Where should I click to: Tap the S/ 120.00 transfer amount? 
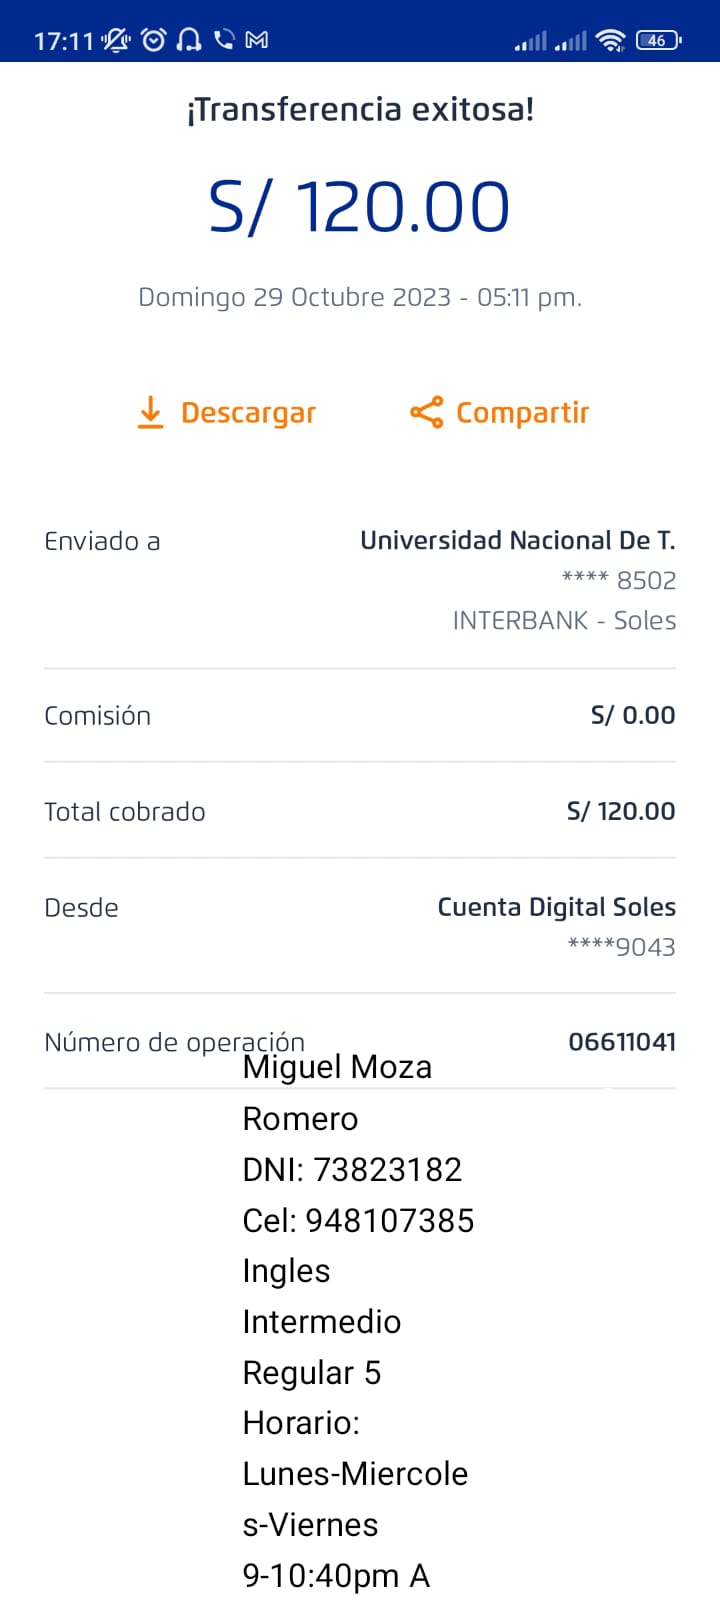point(360,207)
